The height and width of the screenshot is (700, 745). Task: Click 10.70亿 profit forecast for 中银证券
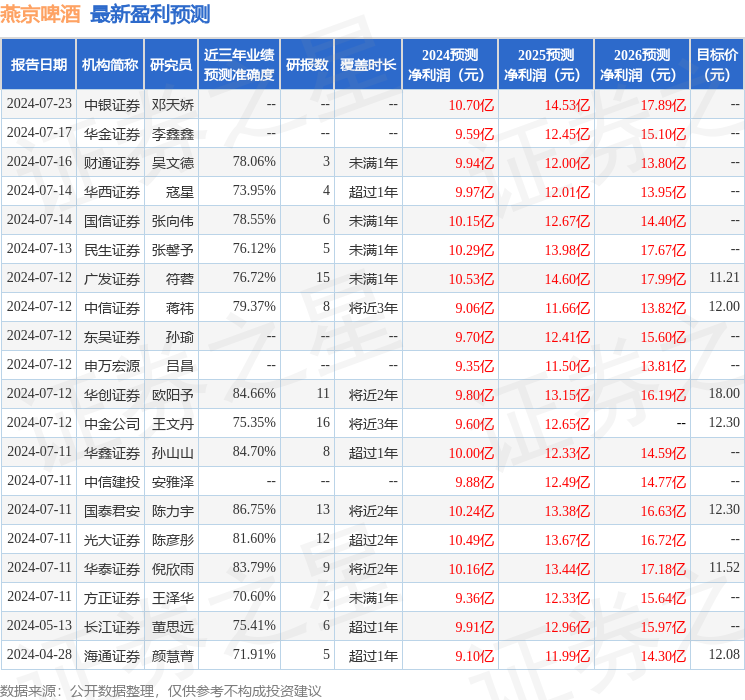tap(471, 105)
